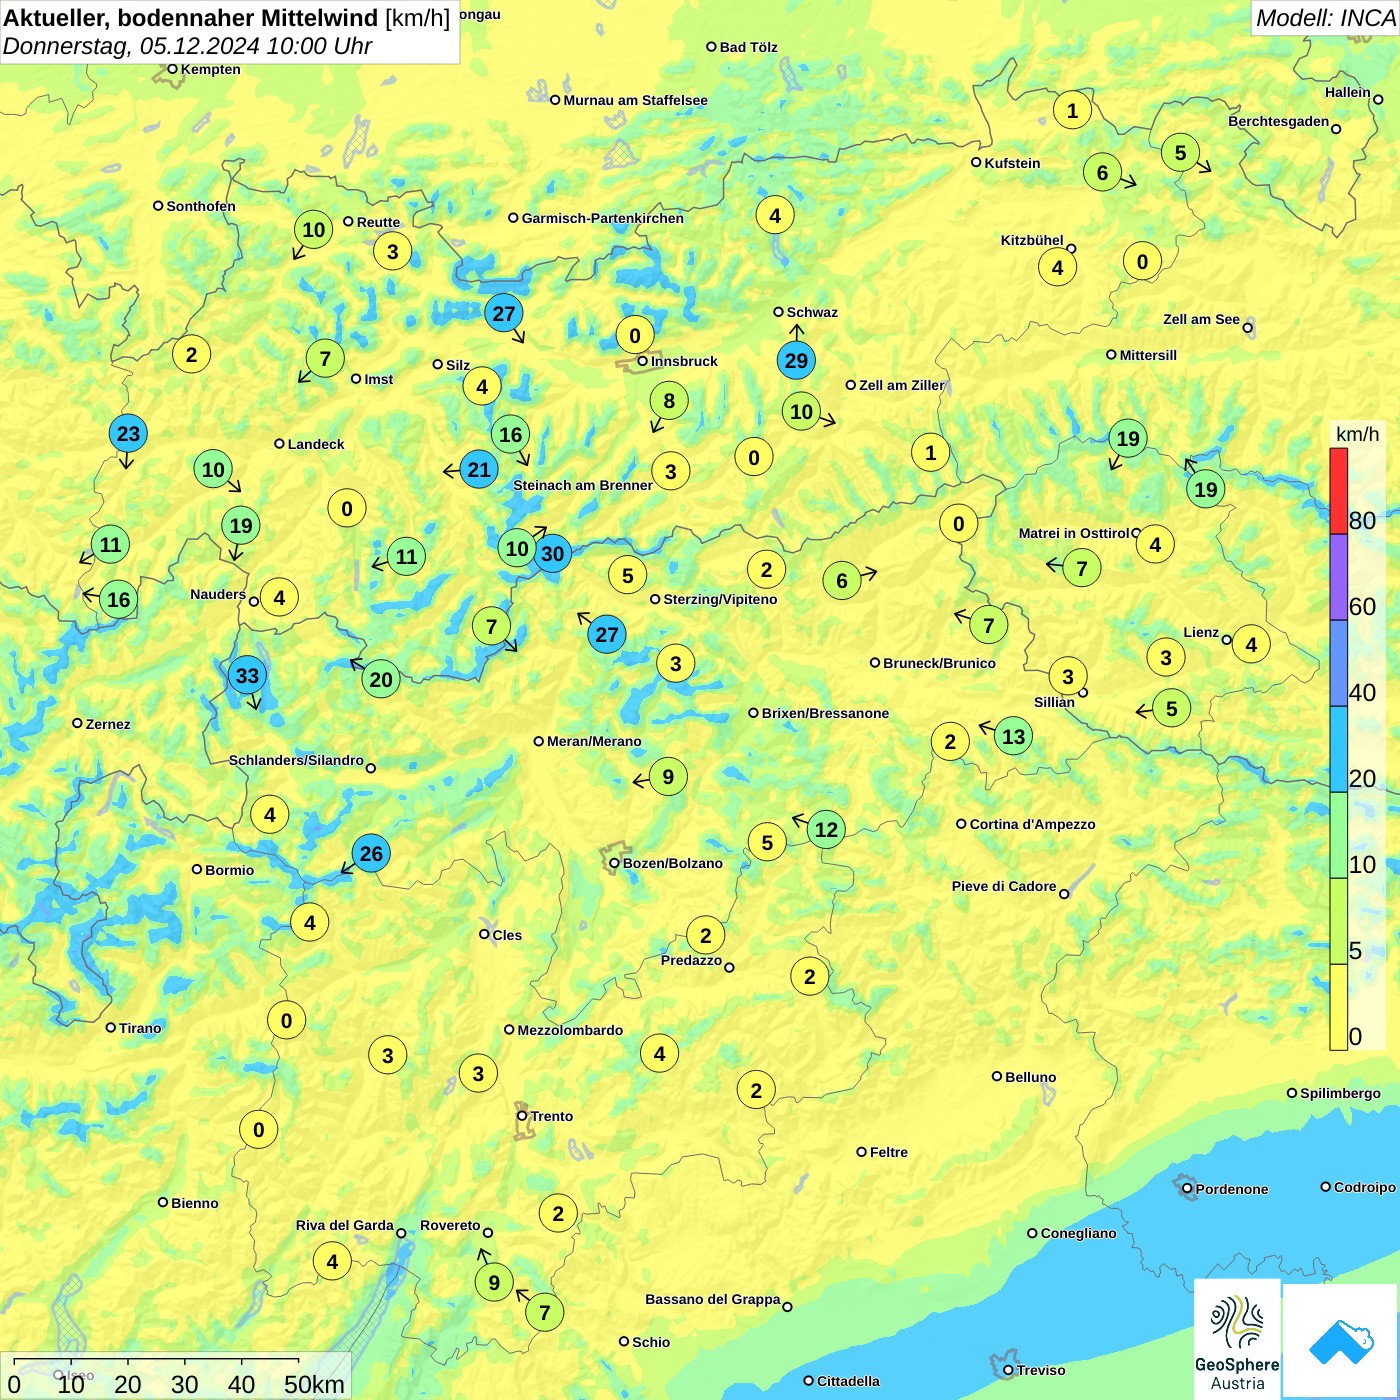Click the Brixen/Bressanone label
This screenshot has height=1400, width=1400.
[x=825, y=713]
